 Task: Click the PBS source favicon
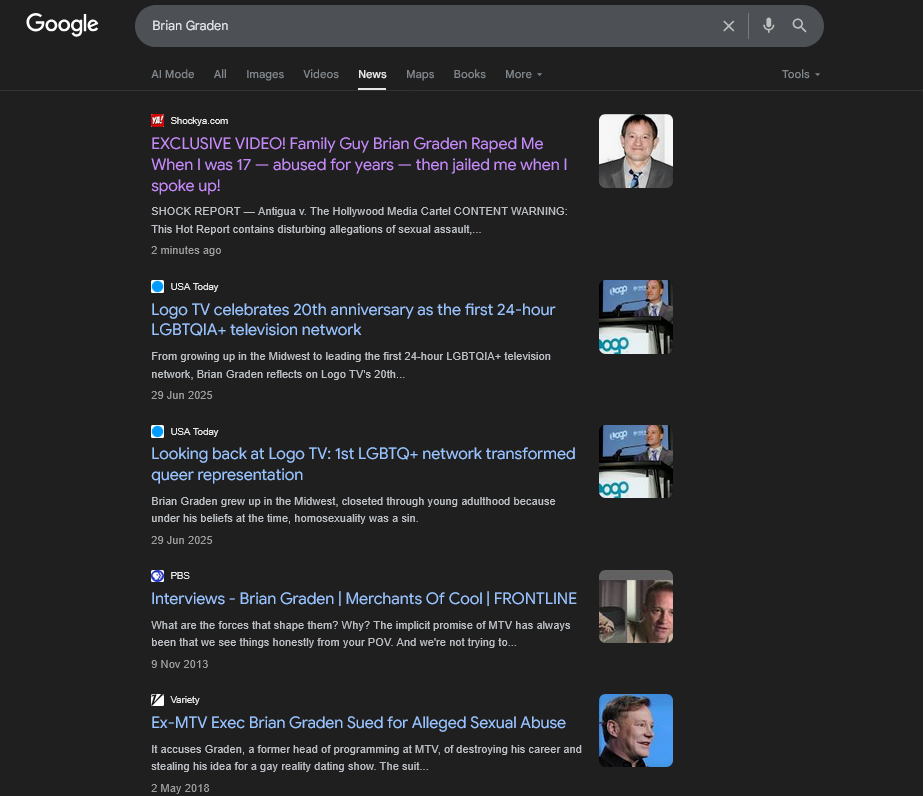[157, 576]
